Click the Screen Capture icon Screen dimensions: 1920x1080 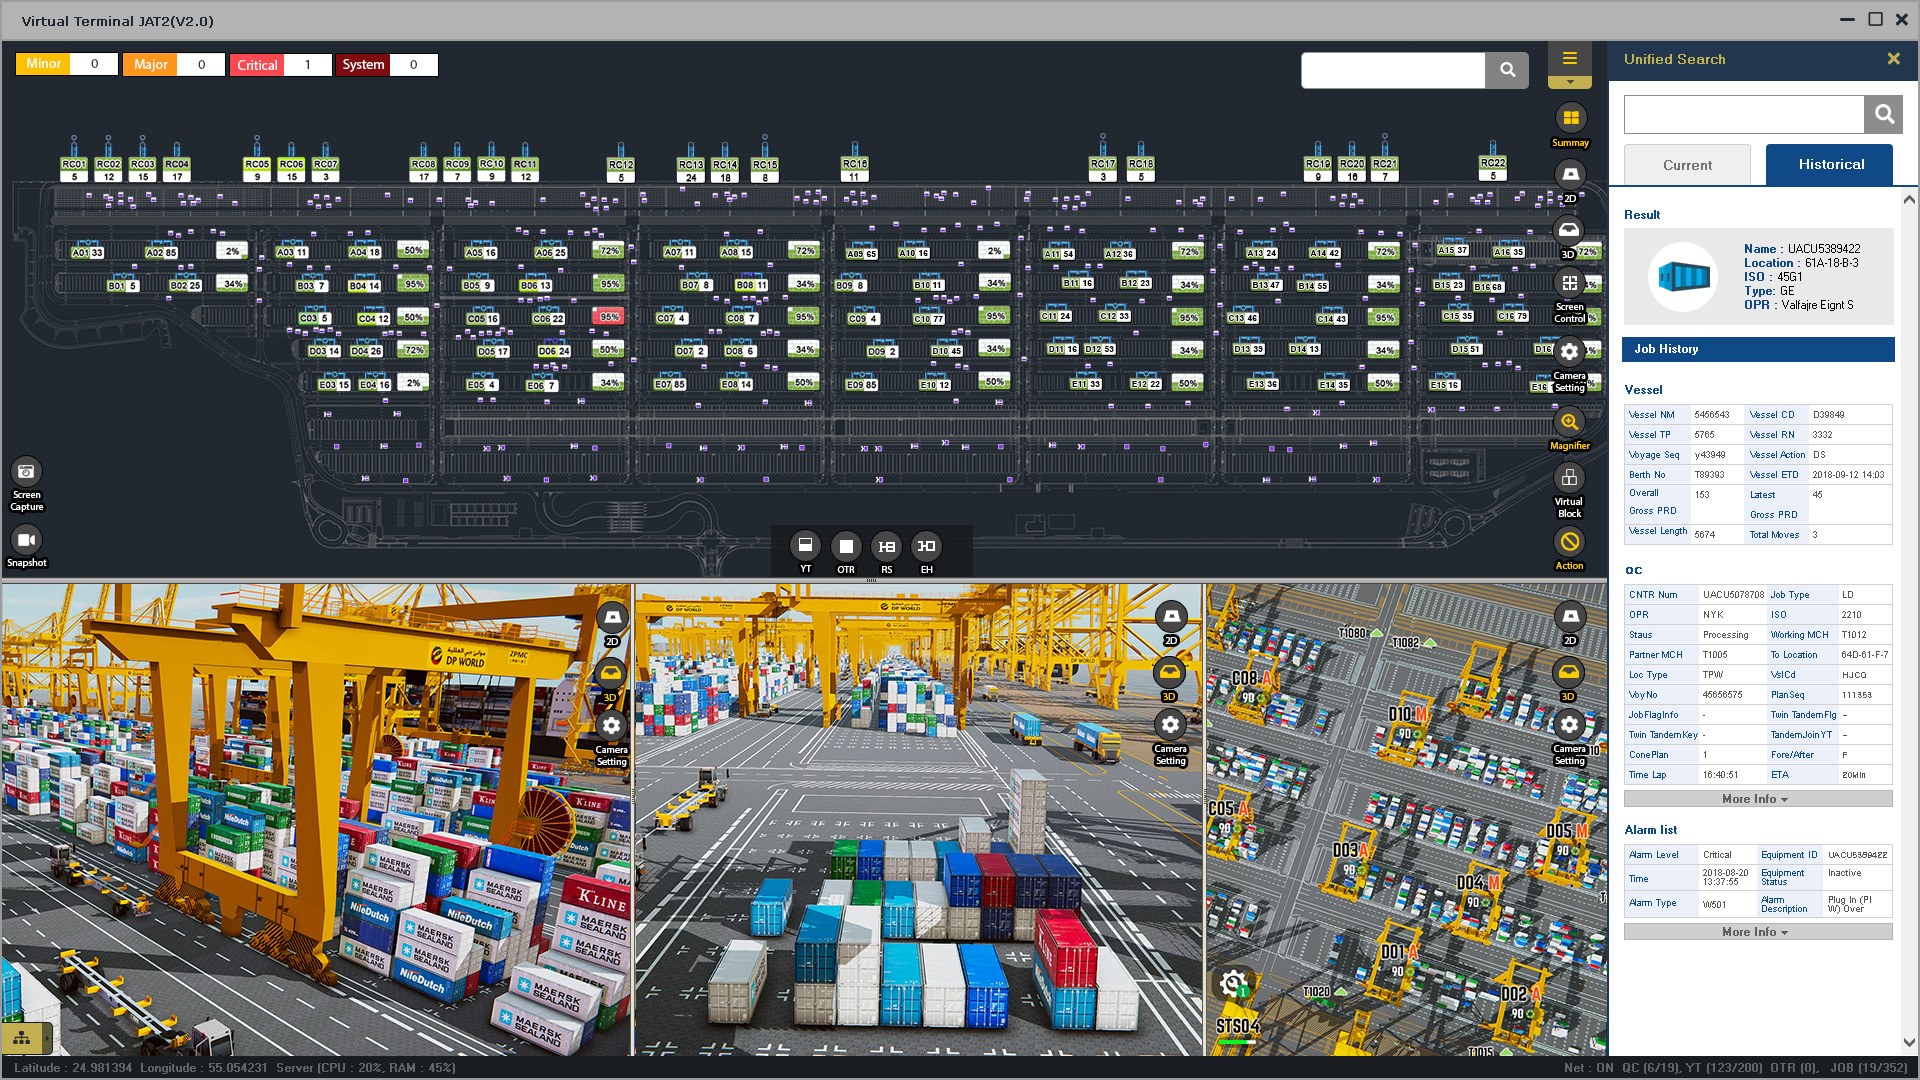click(x=26, y=472)
